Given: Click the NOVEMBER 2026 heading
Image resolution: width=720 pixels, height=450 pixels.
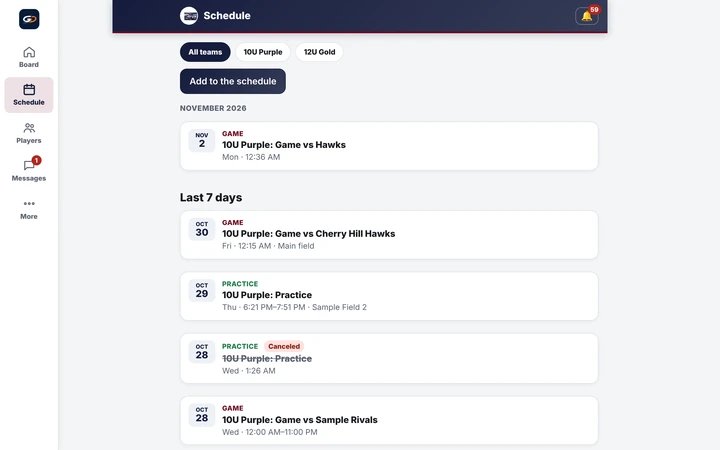Looking at the screenshot, I should coord(213,108).
